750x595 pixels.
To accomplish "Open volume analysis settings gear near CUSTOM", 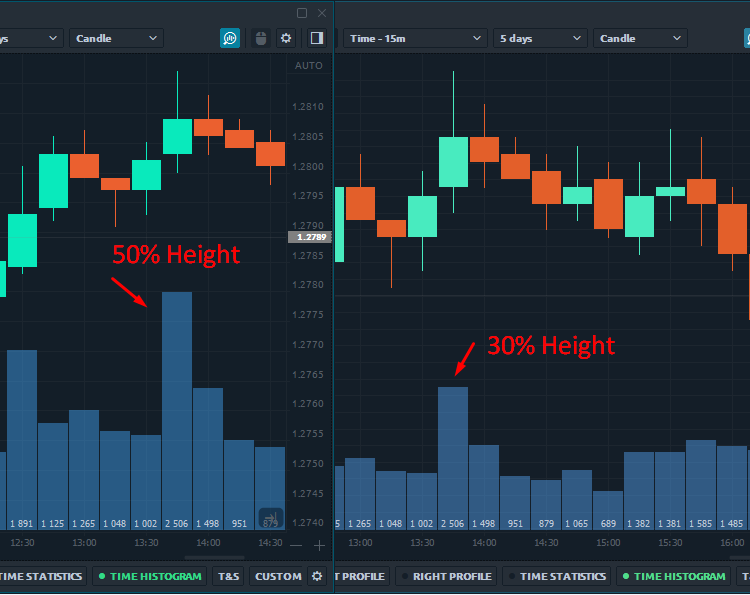I will tap(318, 576).
